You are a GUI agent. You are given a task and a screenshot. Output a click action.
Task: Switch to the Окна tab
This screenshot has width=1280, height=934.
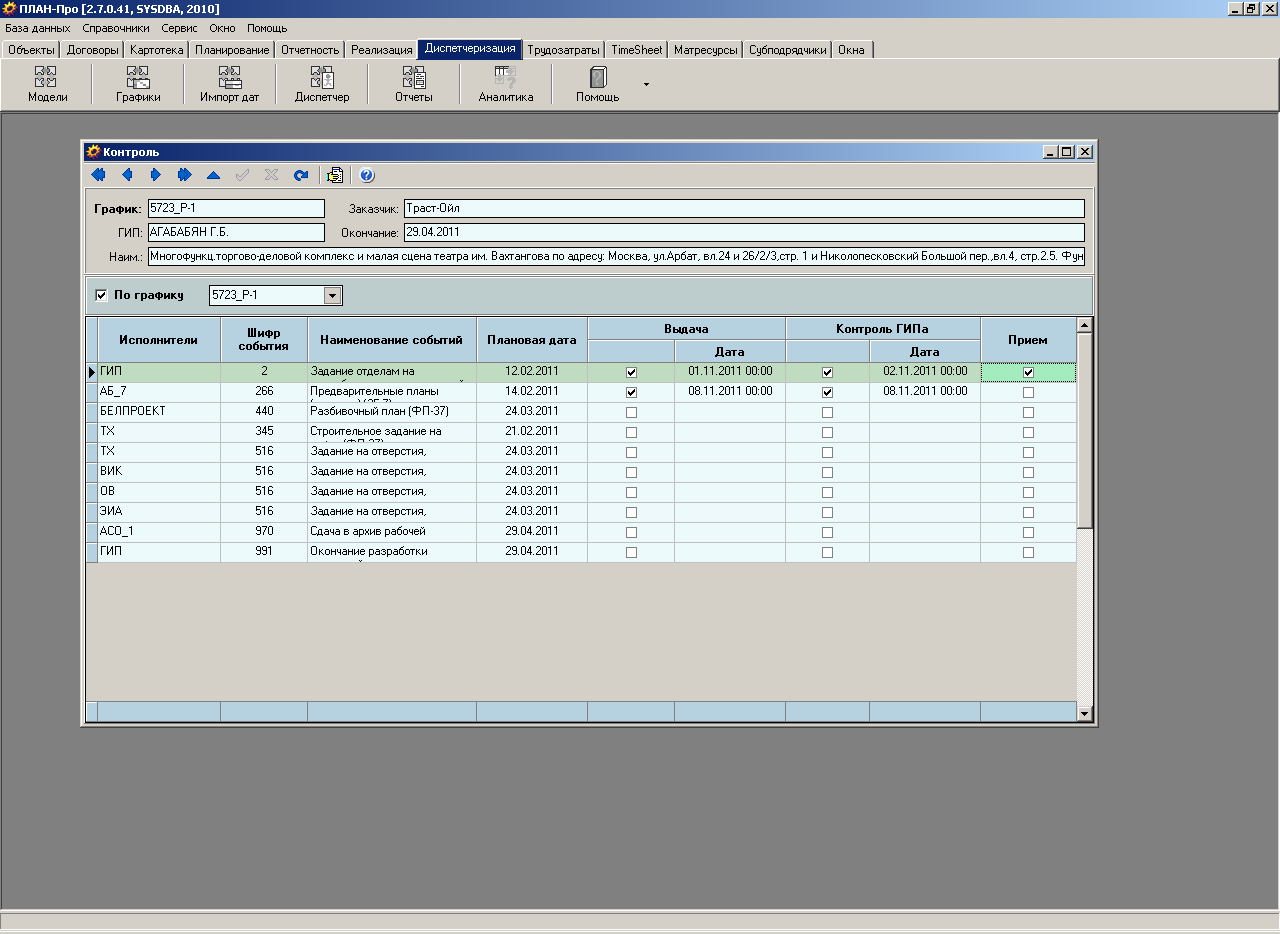point(852,49)
